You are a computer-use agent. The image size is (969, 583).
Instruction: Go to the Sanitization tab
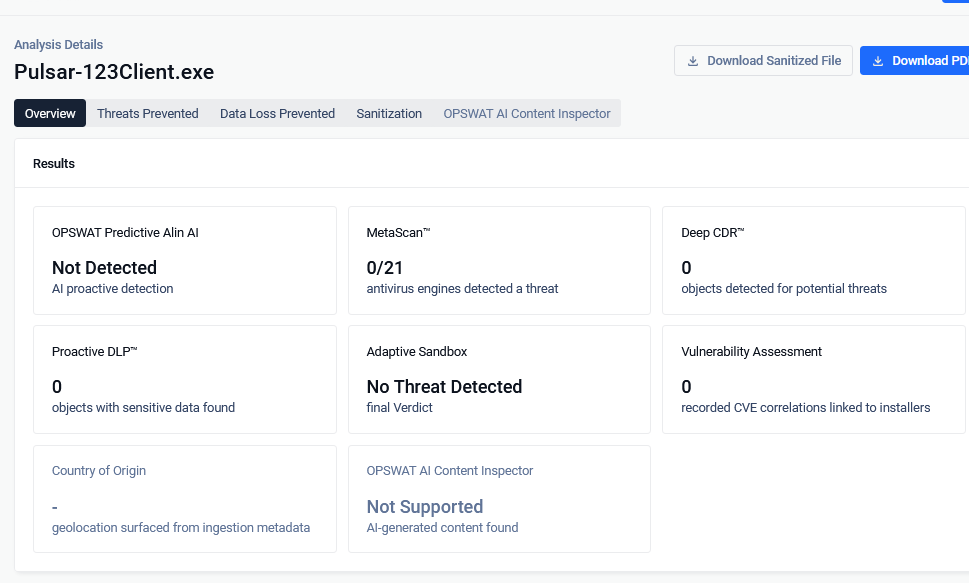pyautogui.click(x=389, y=113)
